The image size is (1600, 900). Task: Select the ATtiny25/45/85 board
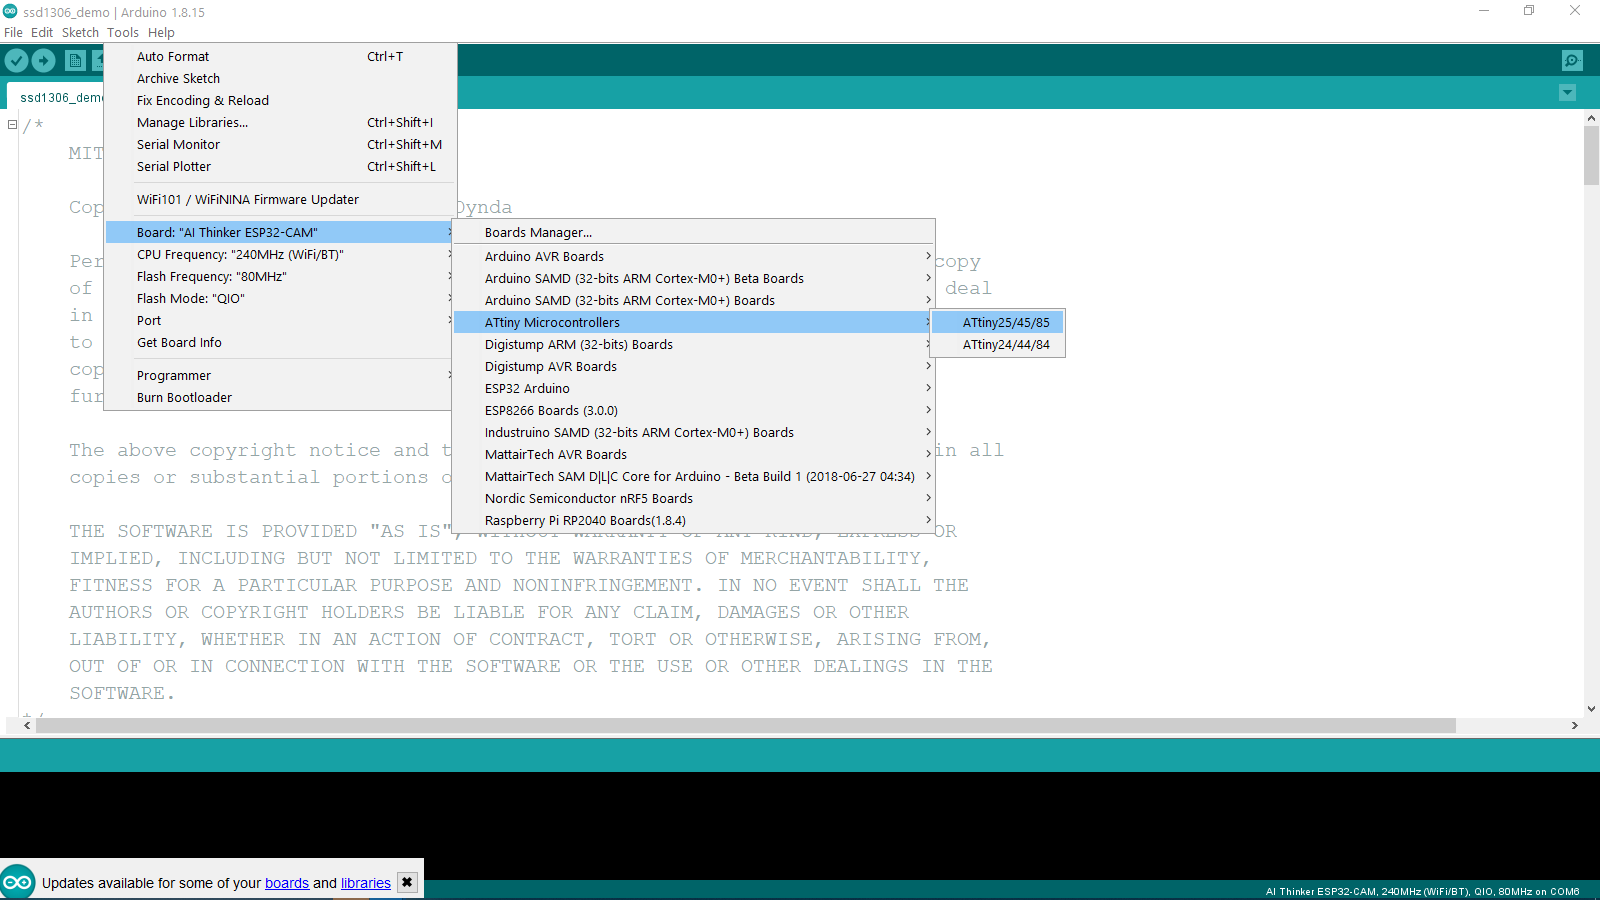point(998,323)
